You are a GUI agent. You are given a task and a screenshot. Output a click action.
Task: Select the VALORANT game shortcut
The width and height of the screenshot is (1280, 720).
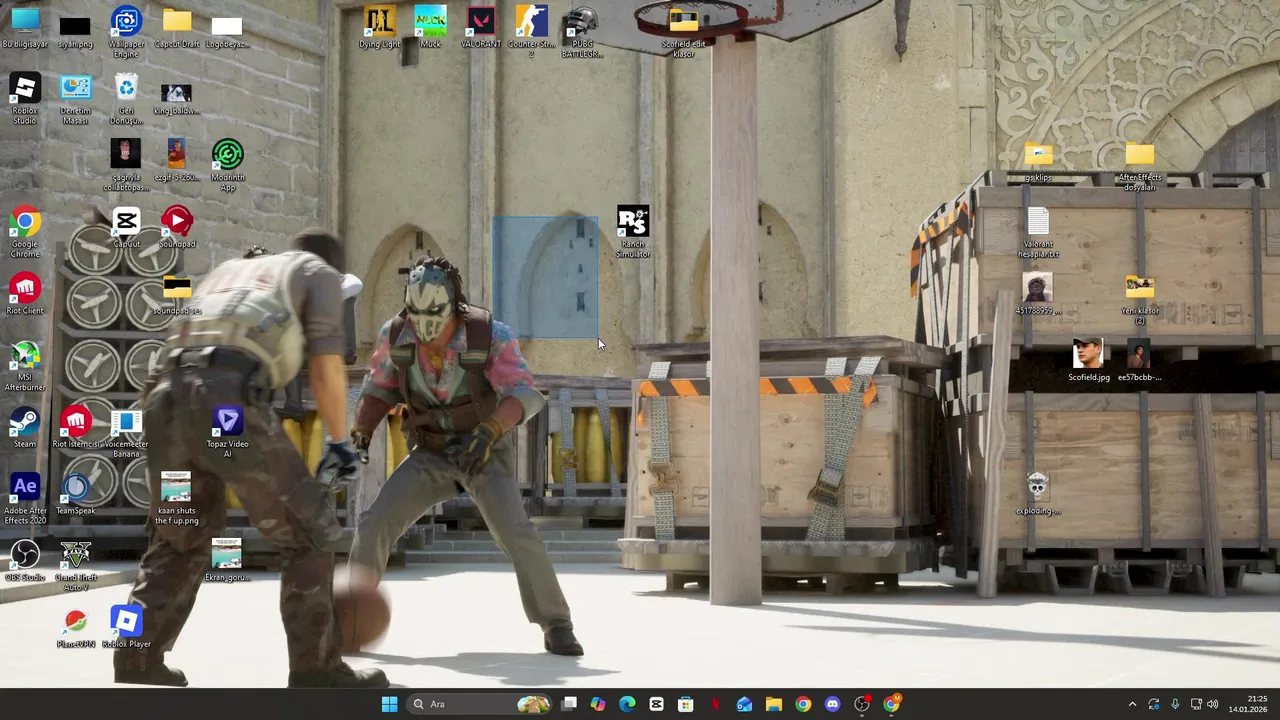[x=481, y=28]
